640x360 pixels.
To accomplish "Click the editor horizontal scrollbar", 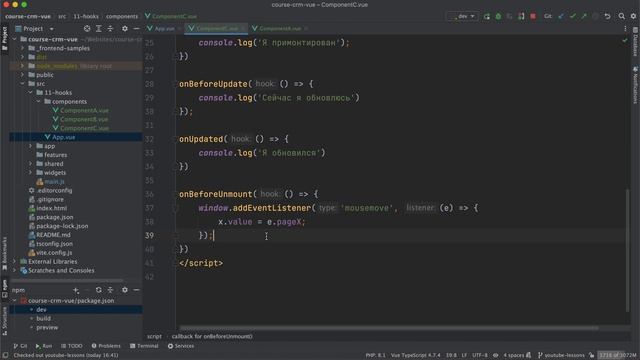I will click(389, 327).
